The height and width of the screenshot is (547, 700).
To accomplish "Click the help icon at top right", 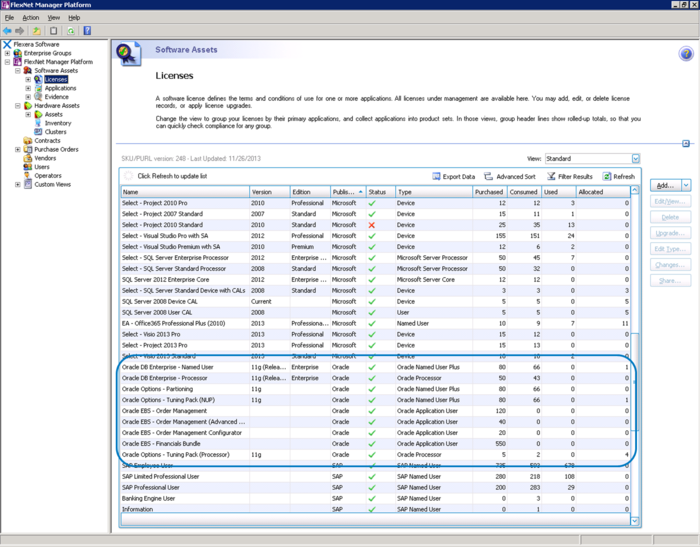I will click(x=686, y=54).
